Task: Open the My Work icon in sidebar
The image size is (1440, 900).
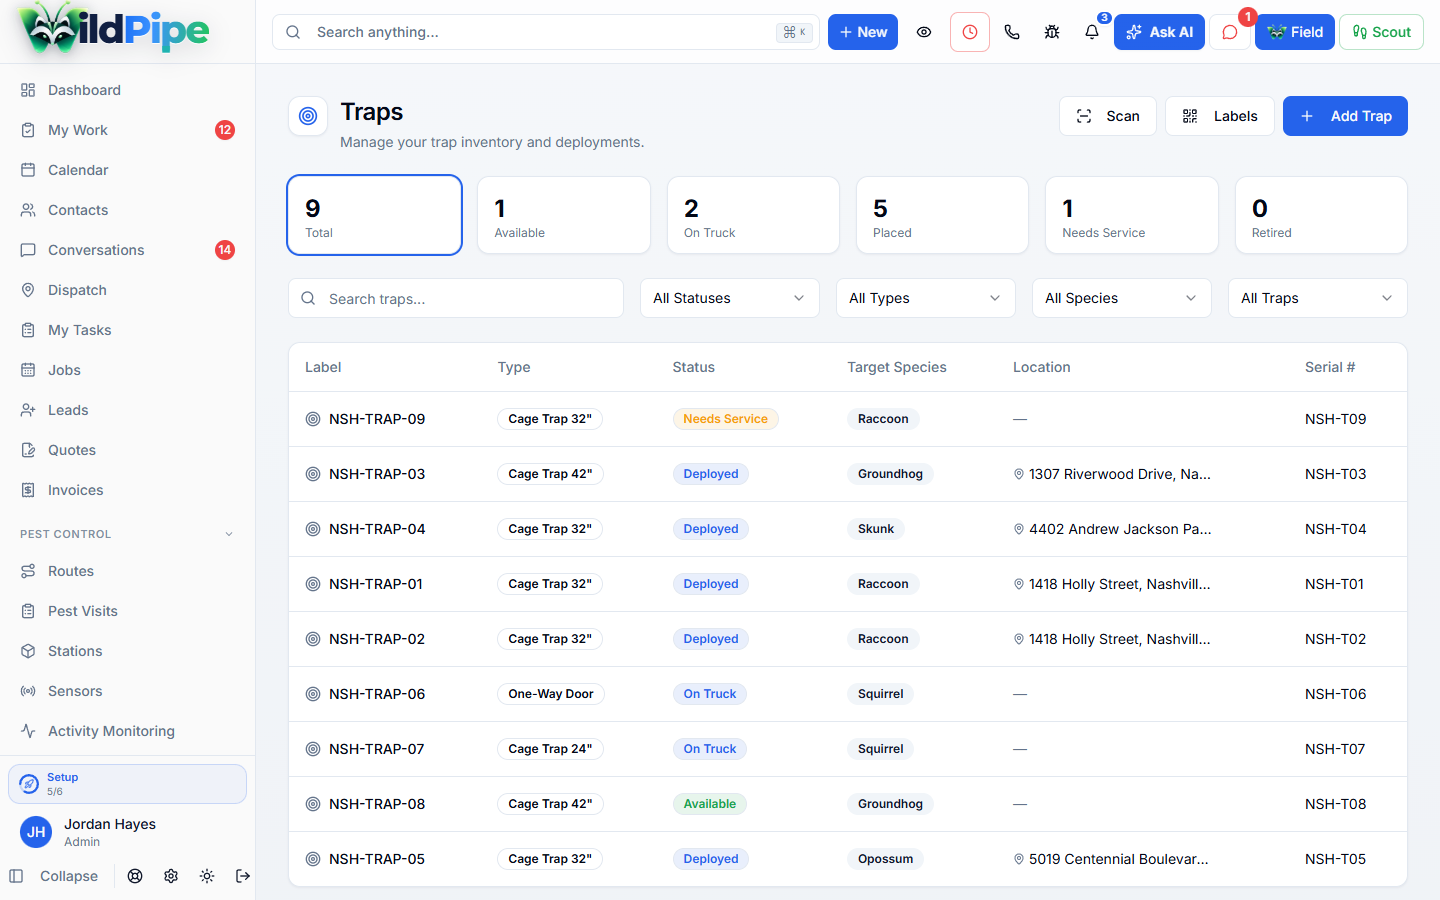Action: coord(28,130)
